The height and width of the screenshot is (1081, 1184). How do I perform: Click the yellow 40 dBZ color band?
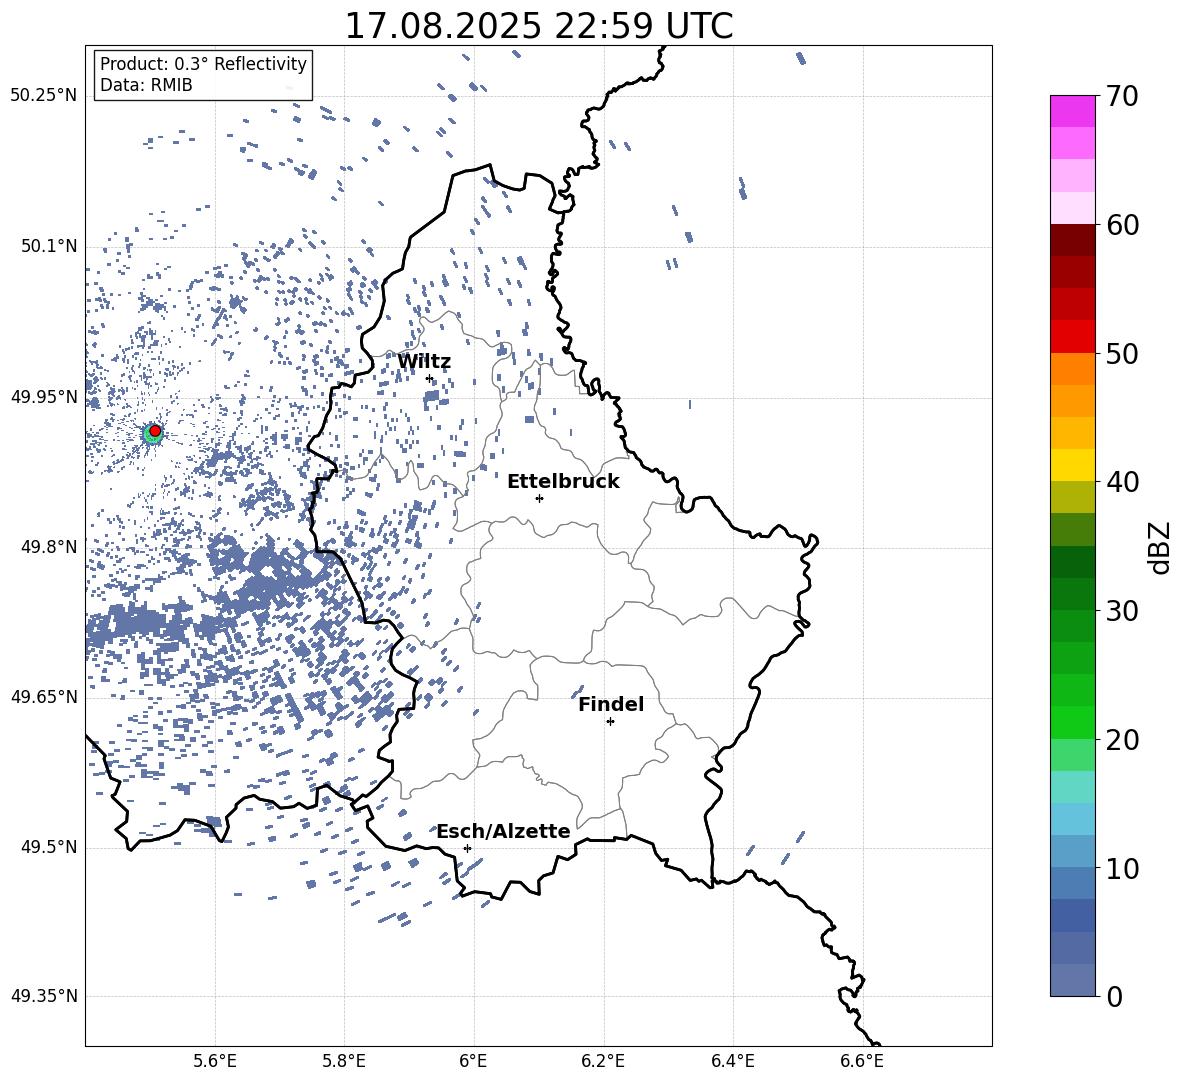coord(1072,465)
